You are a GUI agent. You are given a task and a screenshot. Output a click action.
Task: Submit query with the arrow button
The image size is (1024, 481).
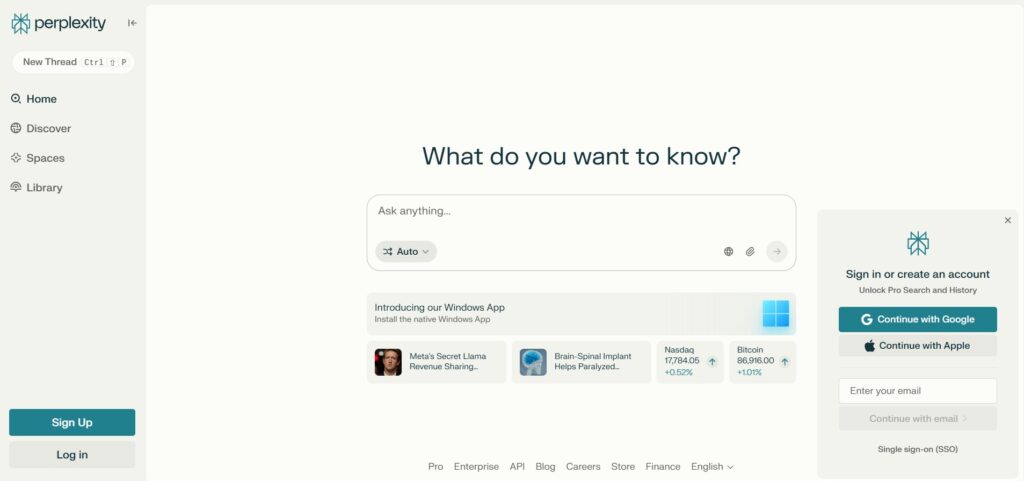pos(776,251)
